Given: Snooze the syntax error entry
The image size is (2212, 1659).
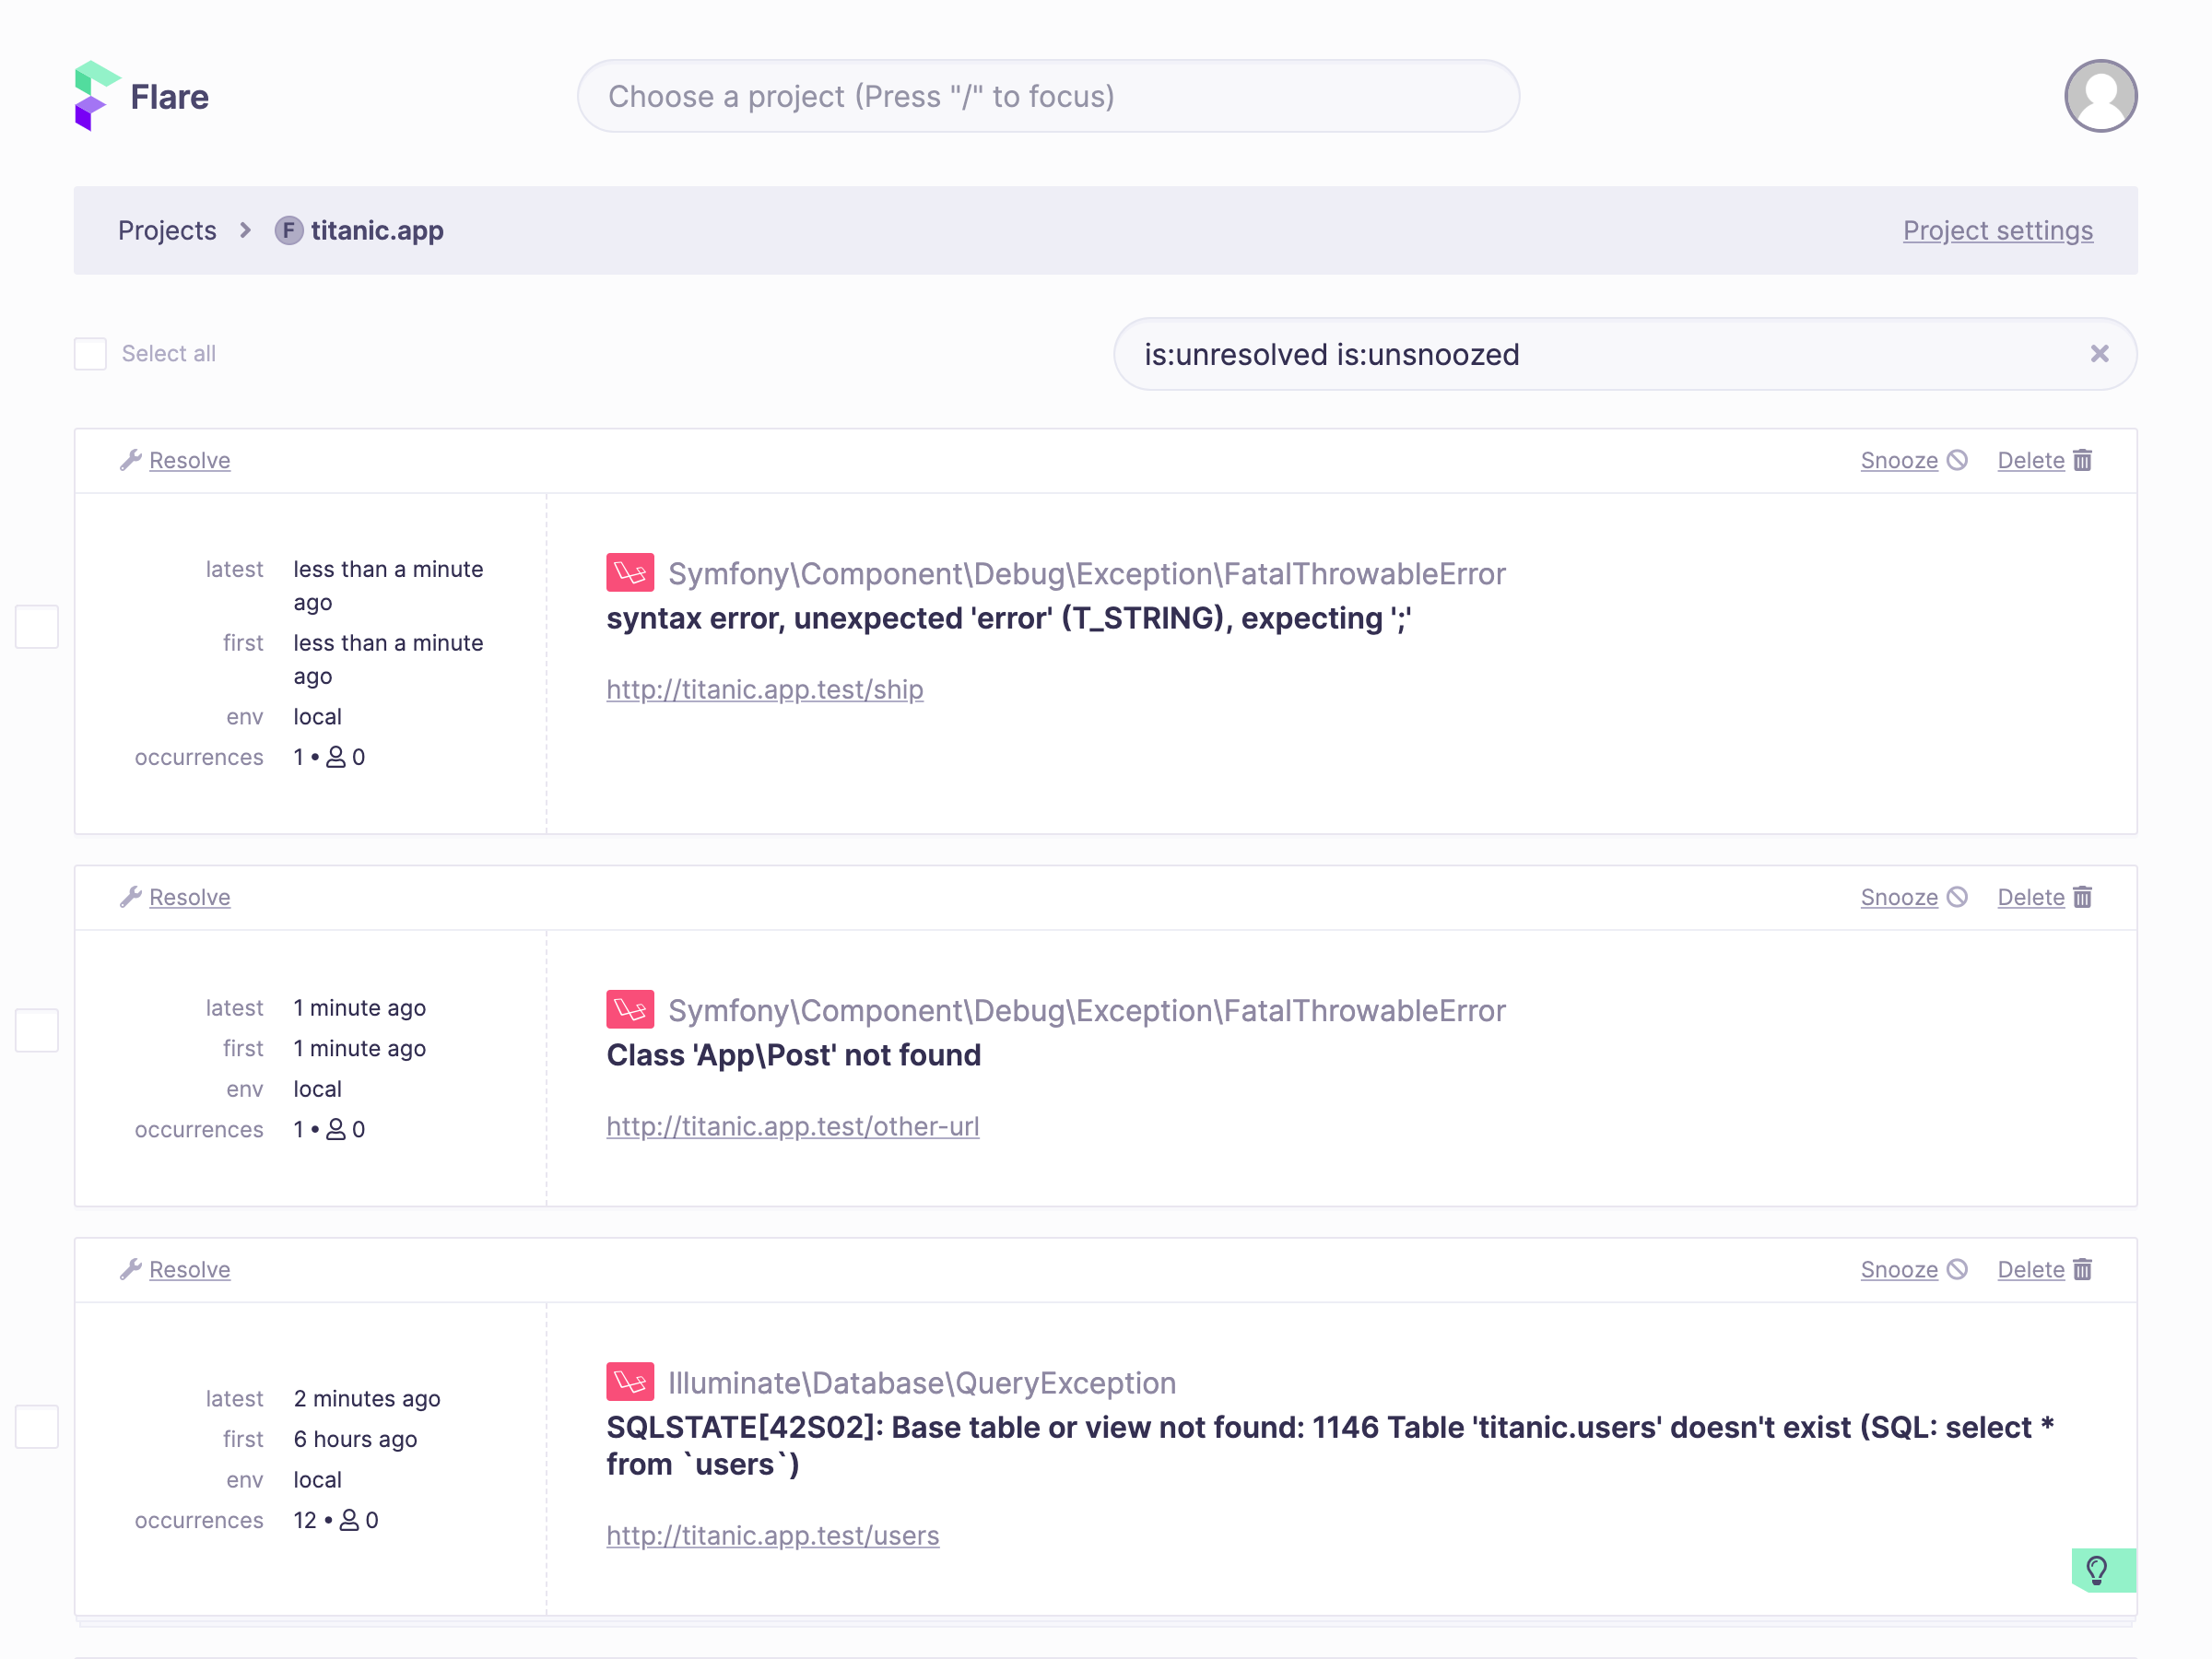Looking at the screenshot, I should [x=1899, y=460].
